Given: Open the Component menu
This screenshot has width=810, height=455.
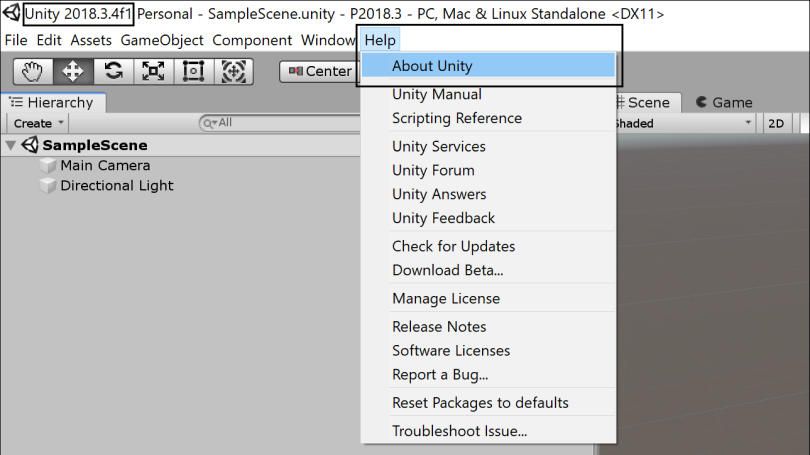Looking at the screenshot, I should (x=252, y=40).
